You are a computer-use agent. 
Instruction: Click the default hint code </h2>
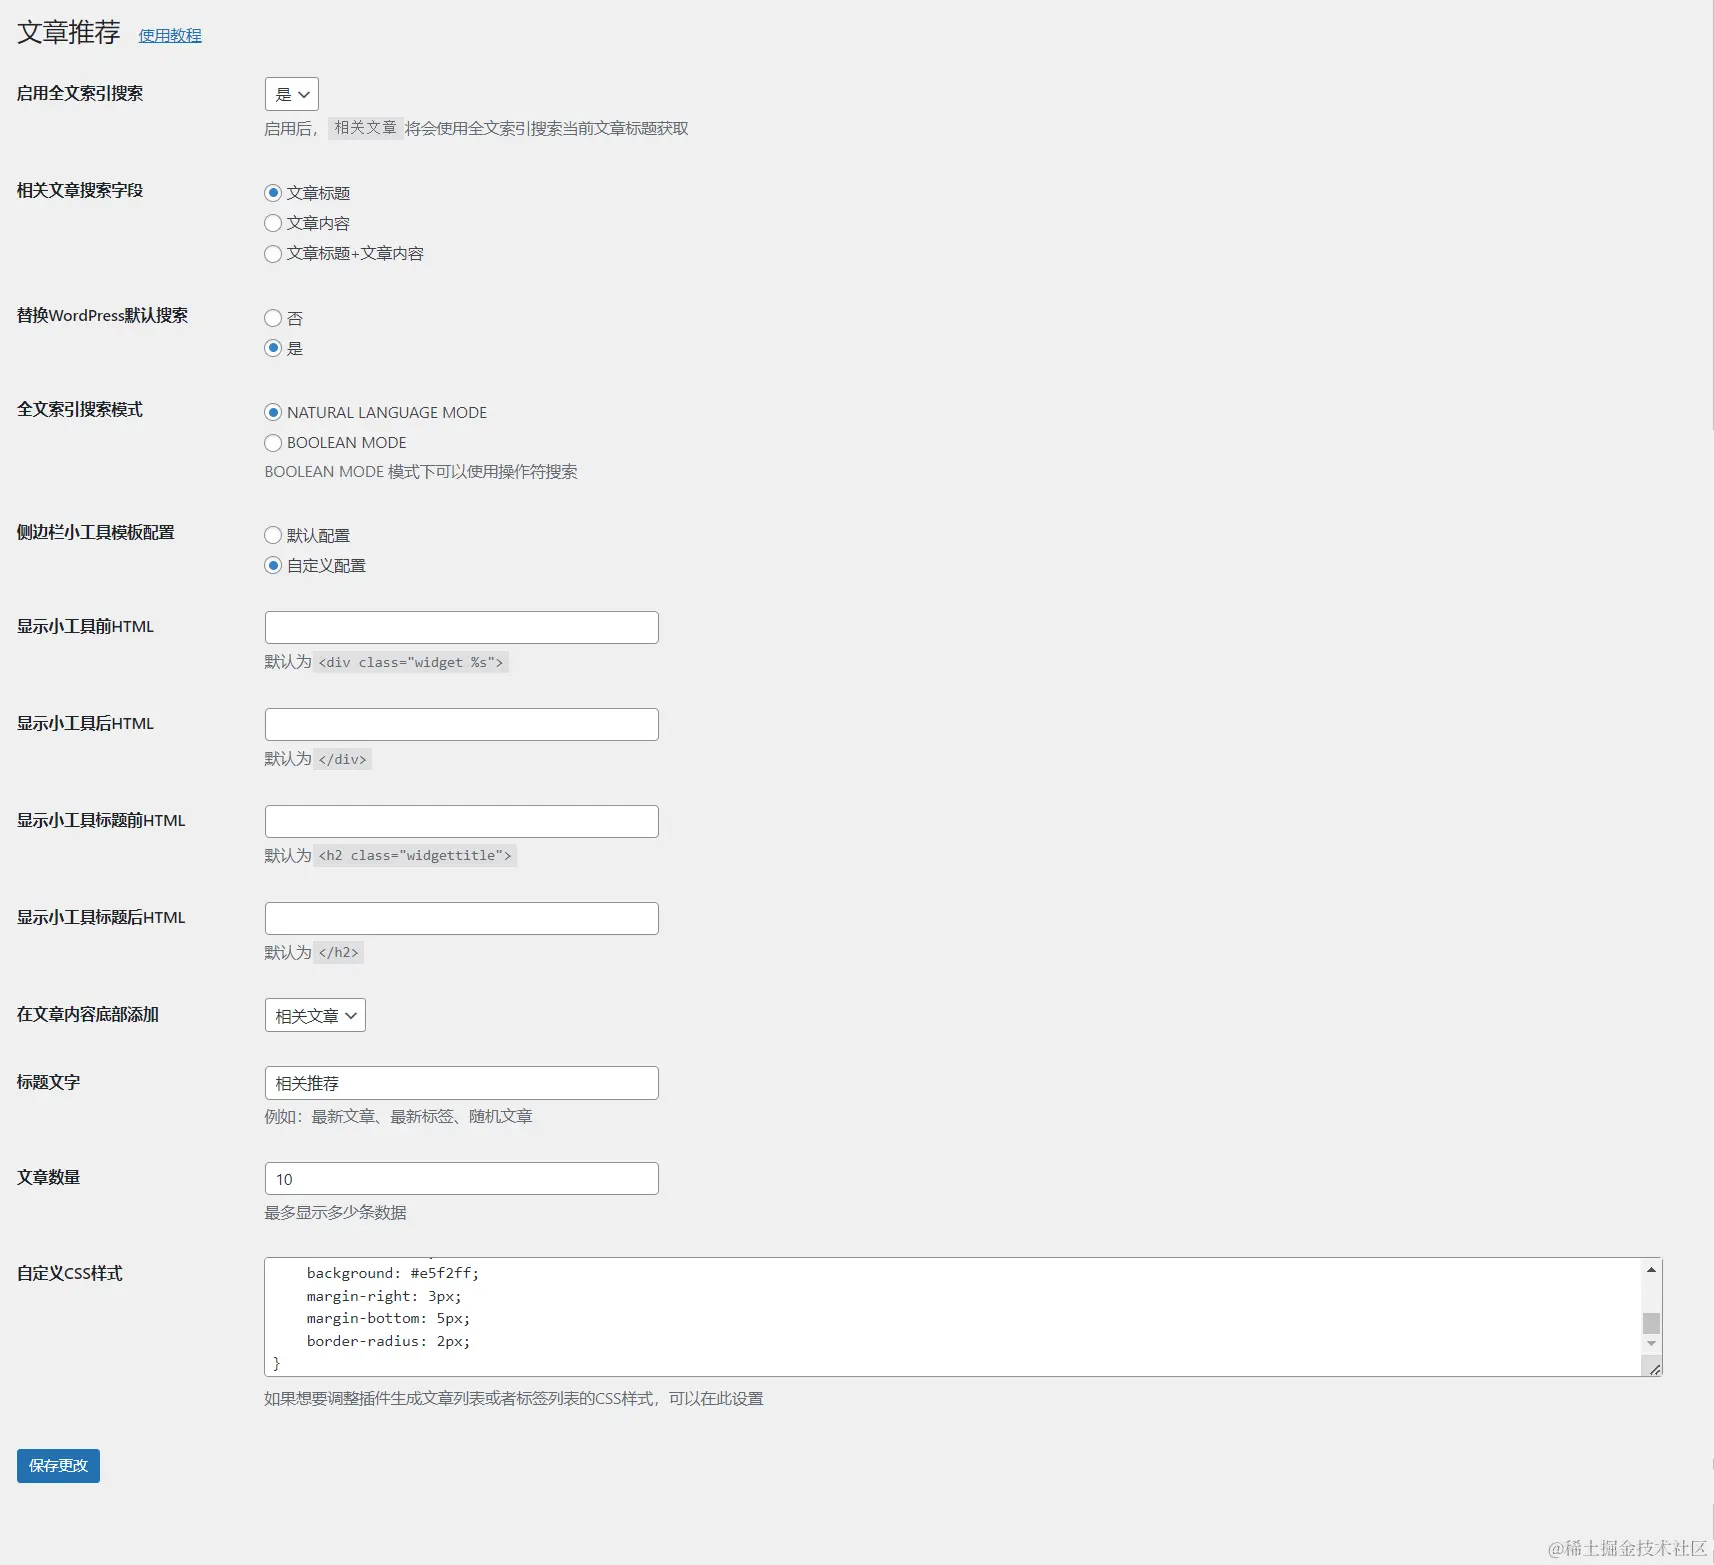tap(338, 953)
